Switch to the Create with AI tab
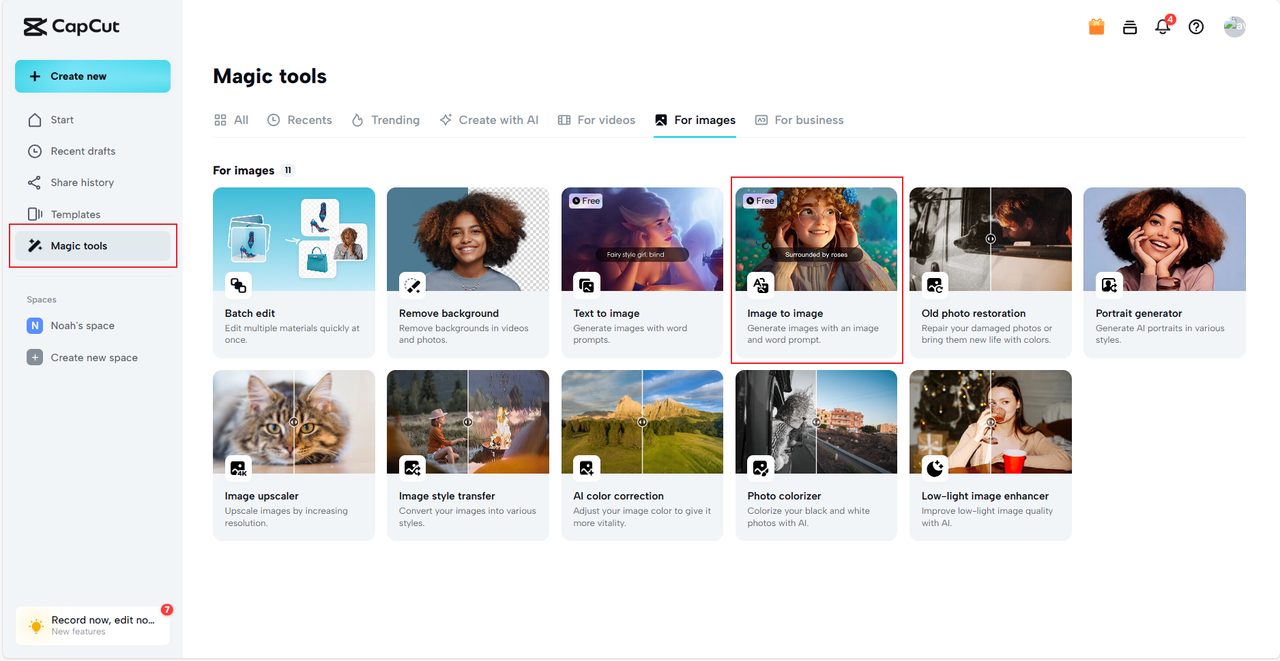Image resolution: width=1280 pixels, height=661 pixels. 488,120
